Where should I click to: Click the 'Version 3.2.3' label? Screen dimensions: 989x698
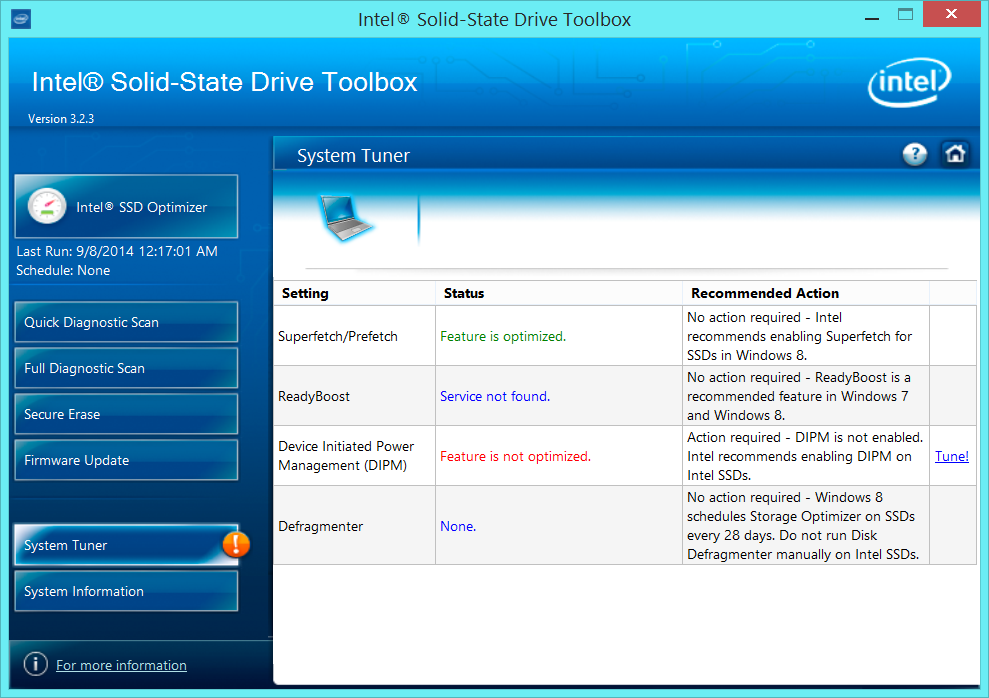coord(61,119)
